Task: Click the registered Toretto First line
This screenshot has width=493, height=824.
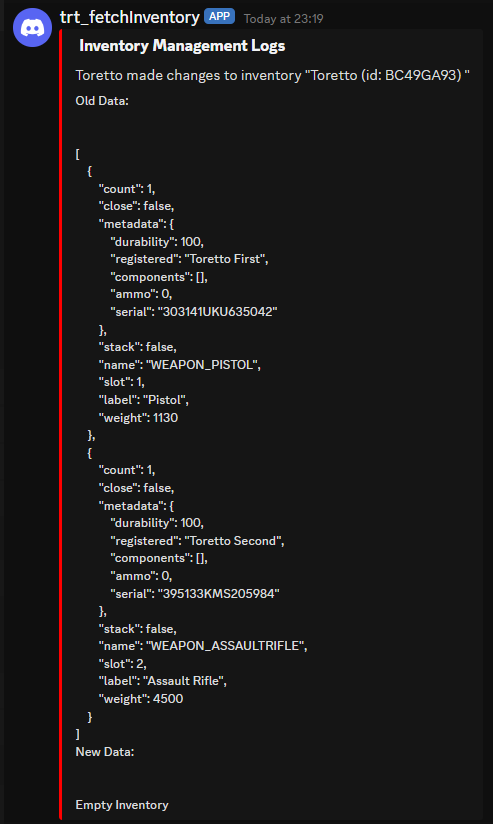Action: [189, 259]
